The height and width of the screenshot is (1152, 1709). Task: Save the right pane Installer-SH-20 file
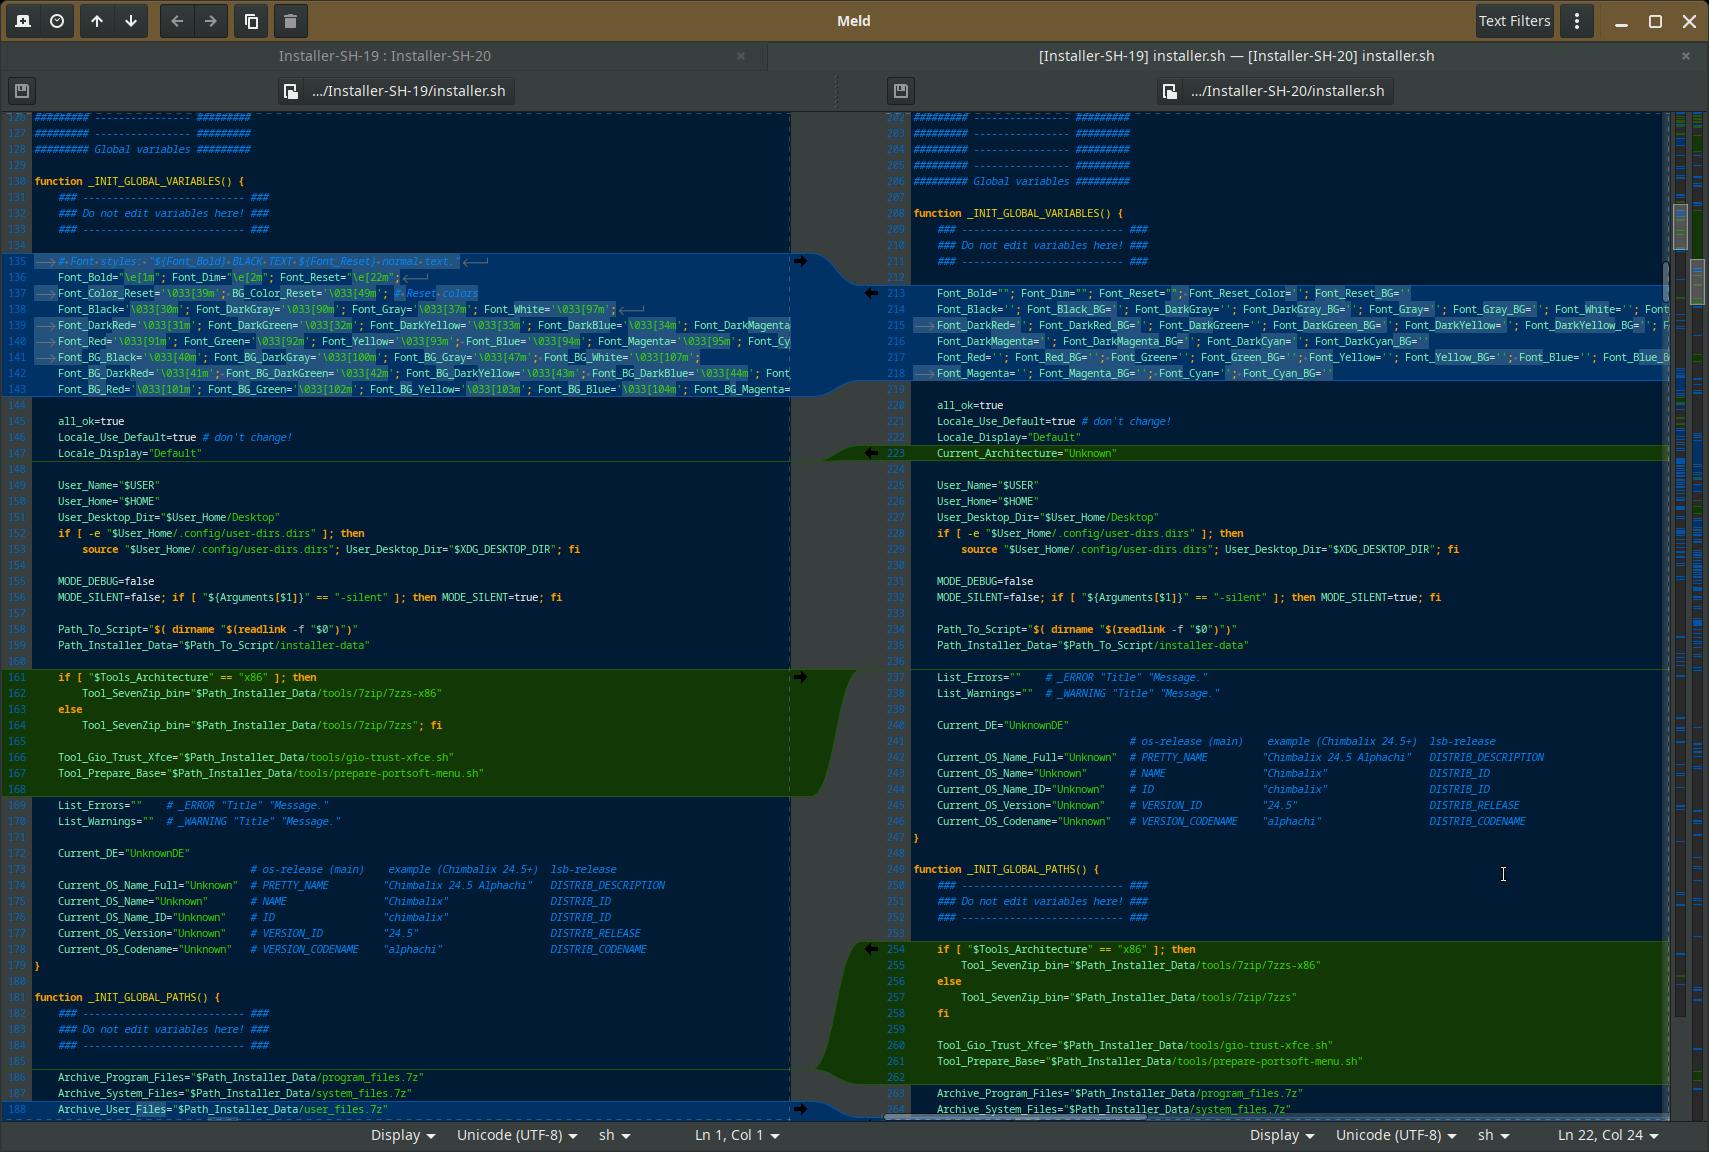point(900,91)
